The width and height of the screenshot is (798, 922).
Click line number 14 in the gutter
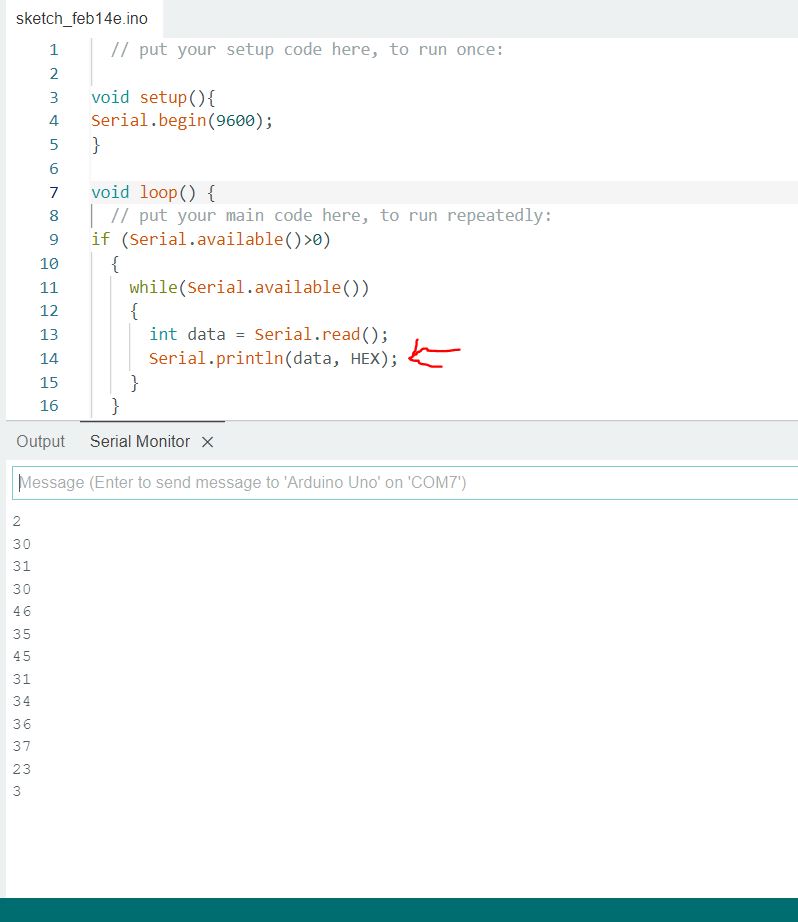(49, 358)
